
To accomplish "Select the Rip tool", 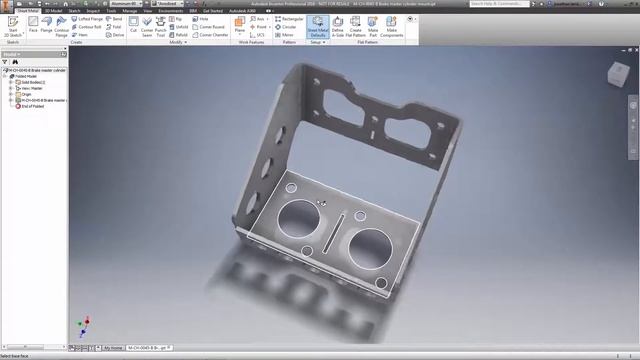I will 176,19.
